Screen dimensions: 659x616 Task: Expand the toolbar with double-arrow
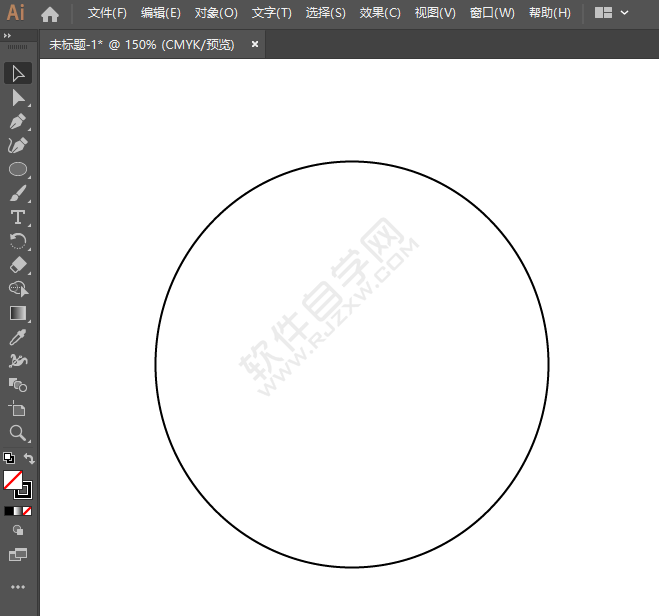[x=9, y=35]
